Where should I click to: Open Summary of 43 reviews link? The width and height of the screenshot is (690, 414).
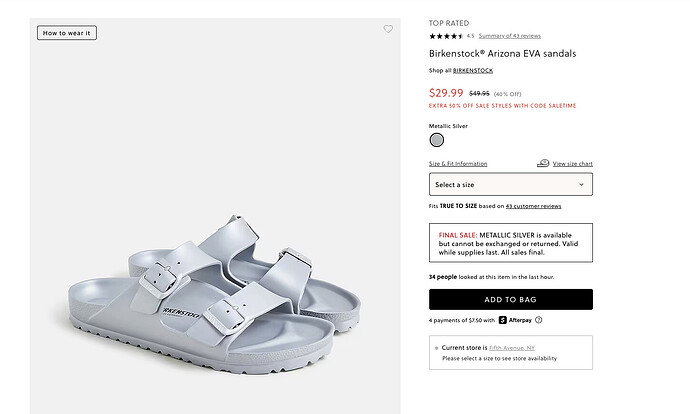[x=509, y=36]
